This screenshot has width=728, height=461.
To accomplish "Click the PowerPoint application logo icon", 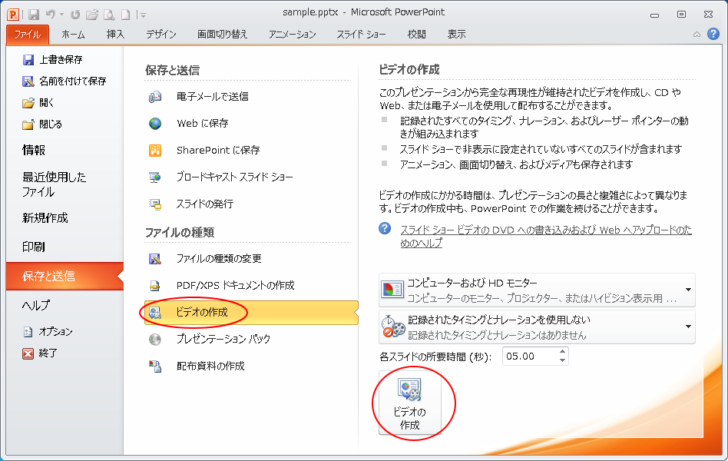I will click(x=13, y=14).
